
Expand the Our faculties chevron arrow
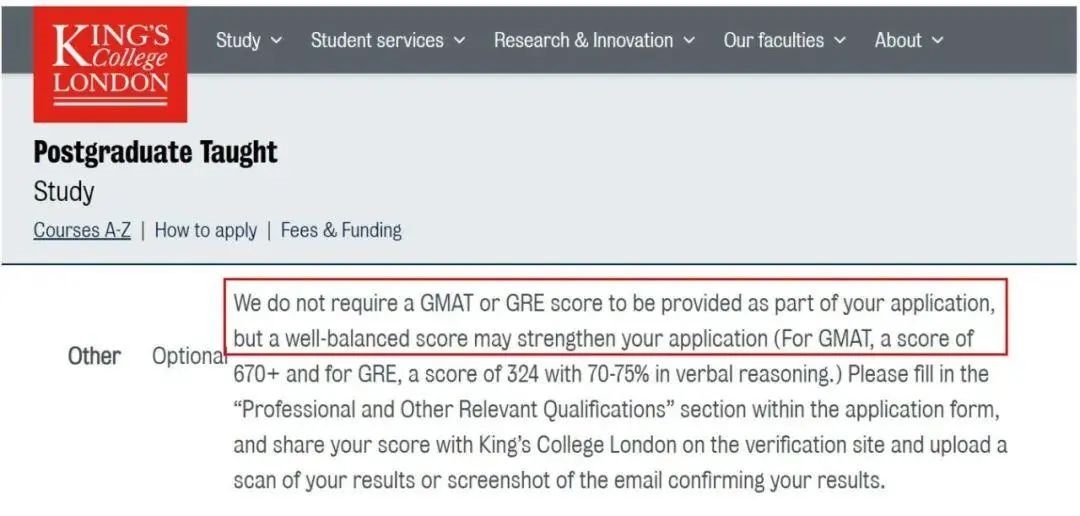[839, 41]
